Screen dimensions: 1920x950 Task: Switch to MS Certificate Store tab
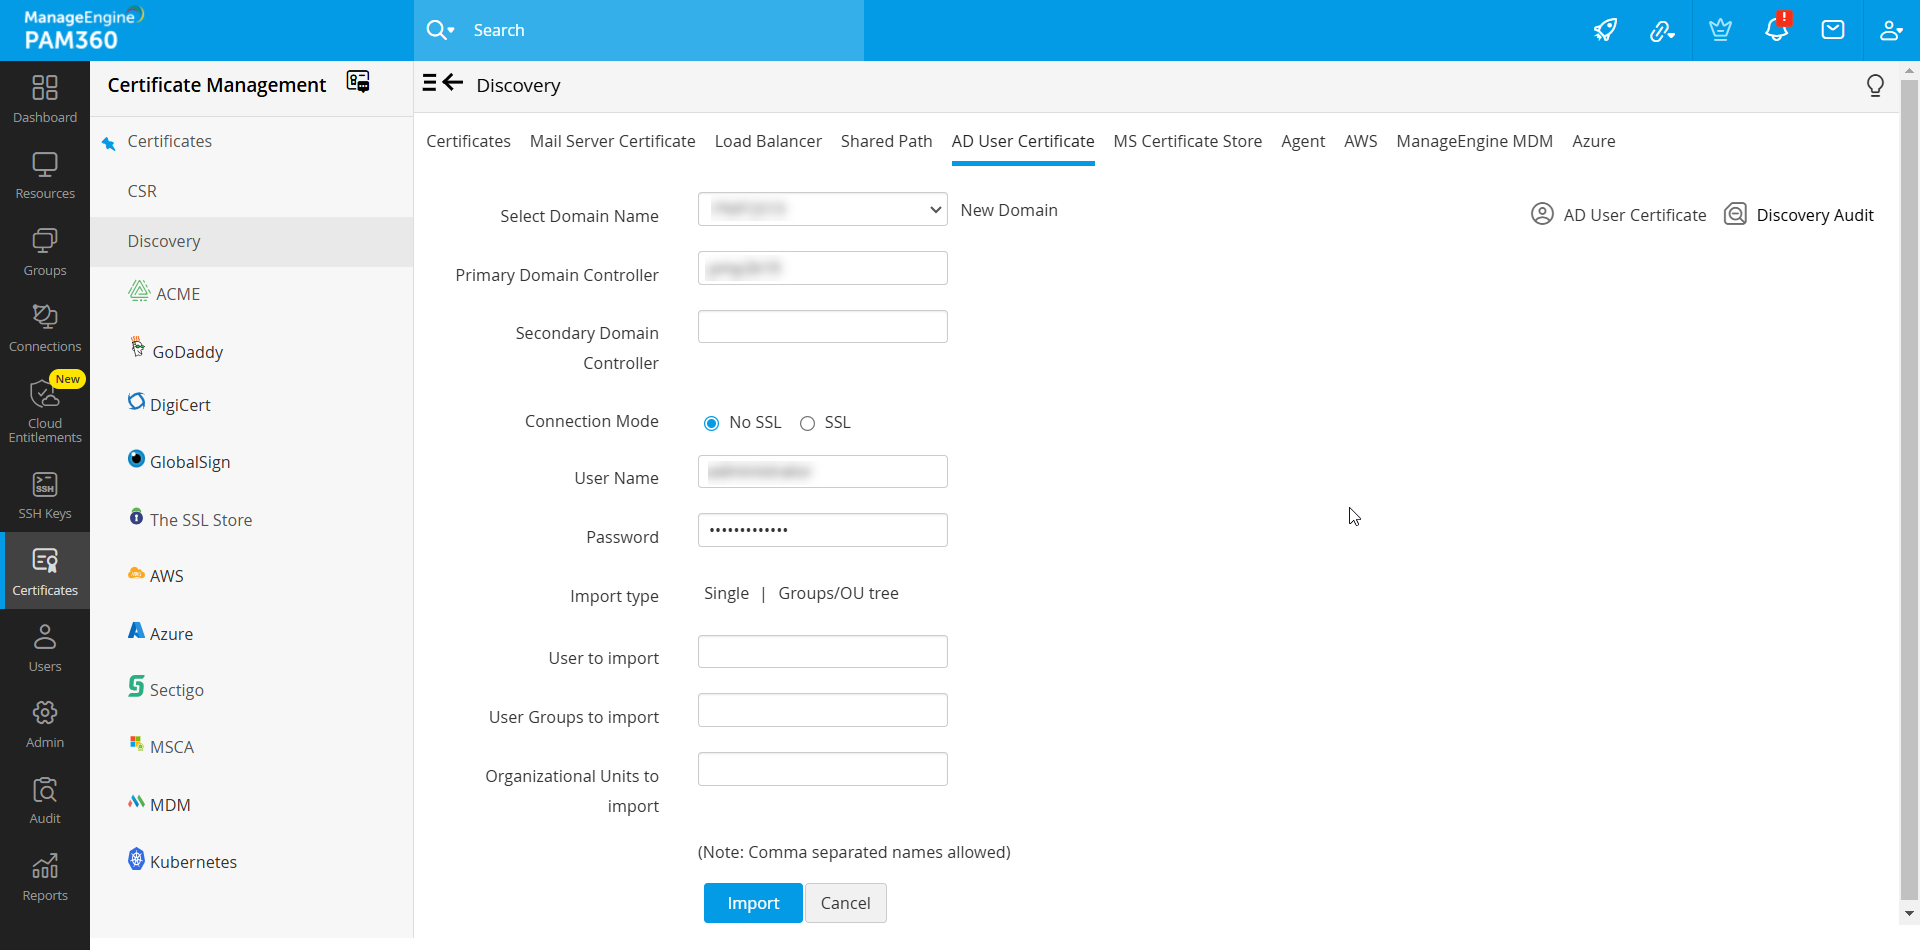pos(1187,141)
